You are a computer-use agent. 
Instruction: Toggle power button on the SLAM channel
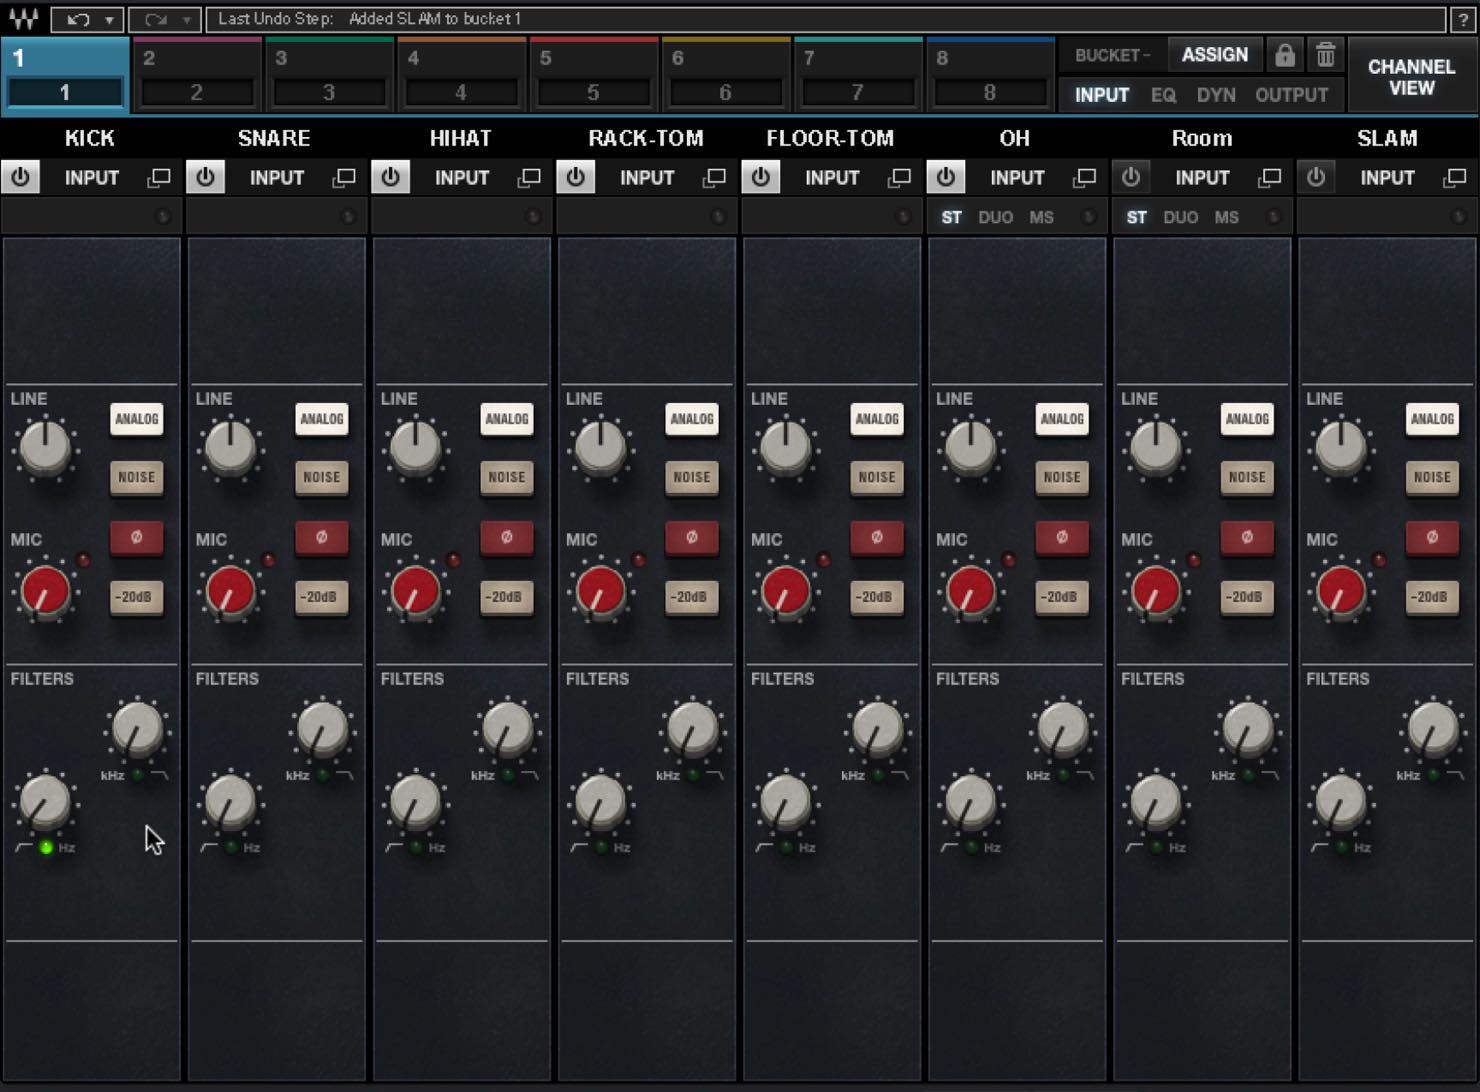(x=1316, y=177)
